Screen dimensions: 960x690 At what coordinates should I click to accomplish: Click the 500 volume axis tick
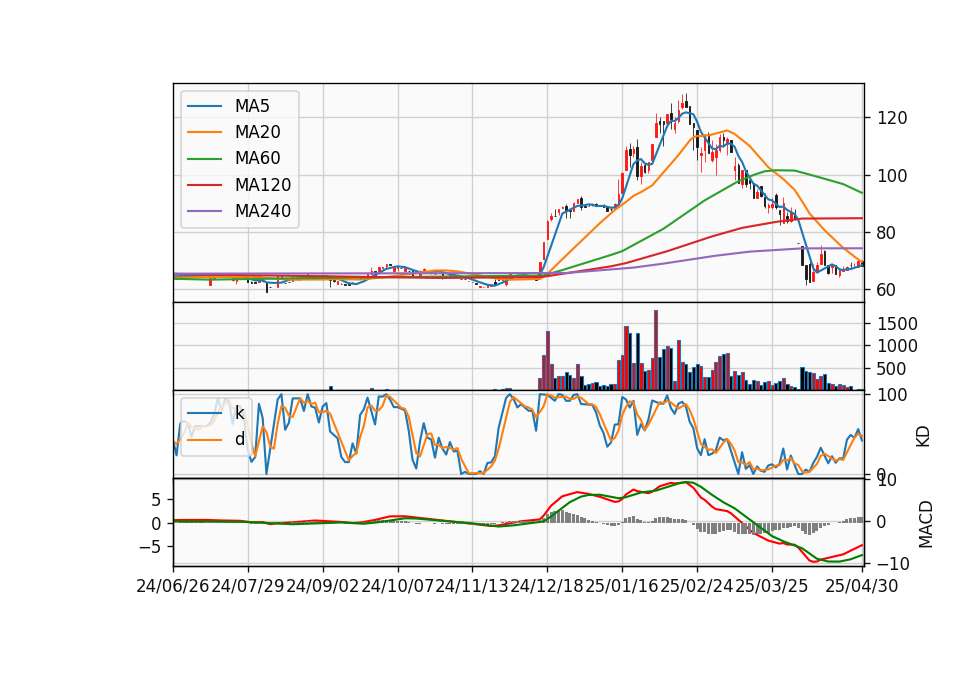[892, 369]
